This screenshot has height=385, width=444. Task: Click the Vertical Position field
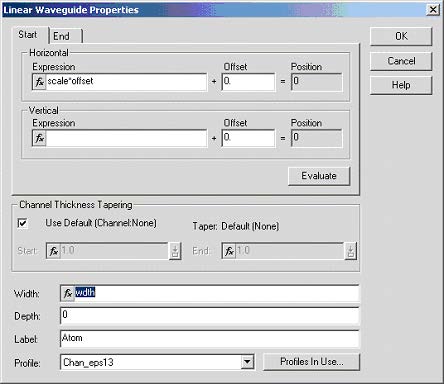[x=317, y=138]
